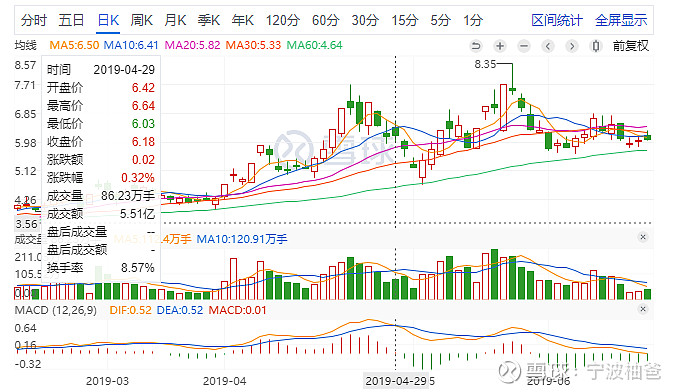Viewport: 681px width, 392px height.
Task: Click the 2019-04-29 crosshair date label
Action: click(x=397, y=381)
